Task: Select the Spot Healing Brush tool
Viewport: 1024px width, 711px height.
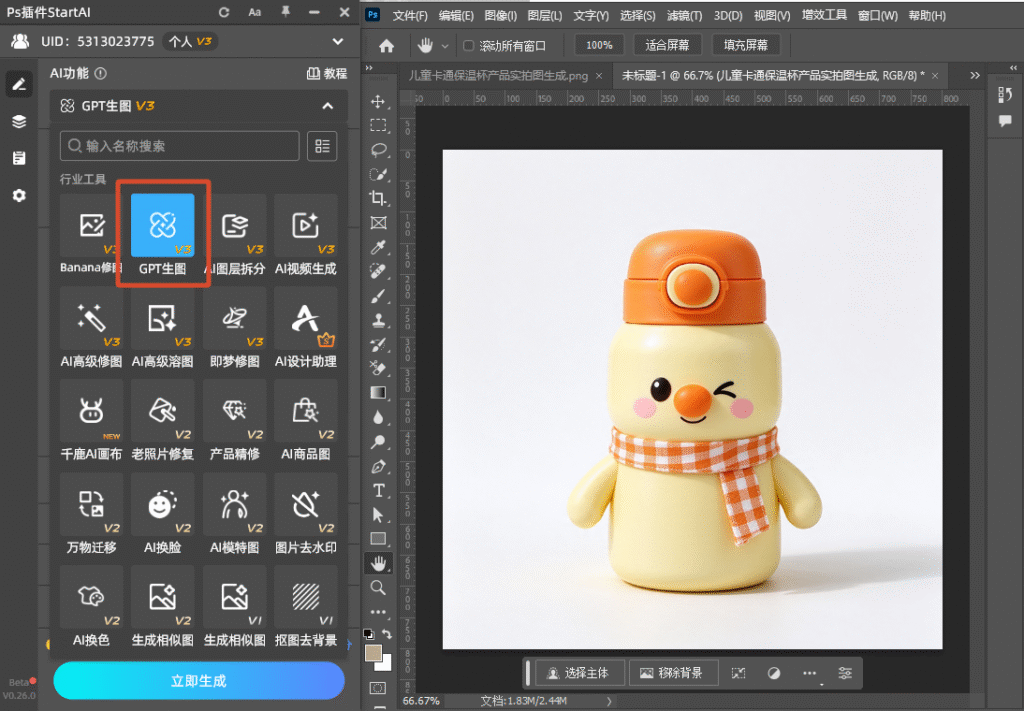Action: tap(378, 271)
